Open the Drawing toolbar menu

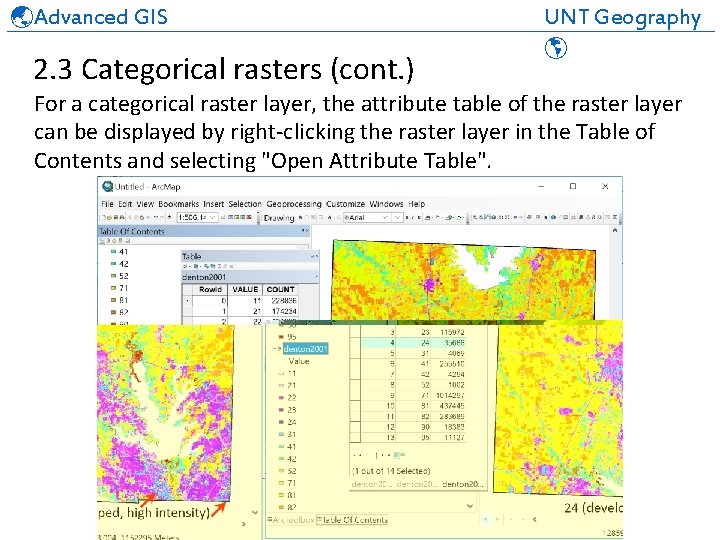pyautogui.click(x=279, y=218)
